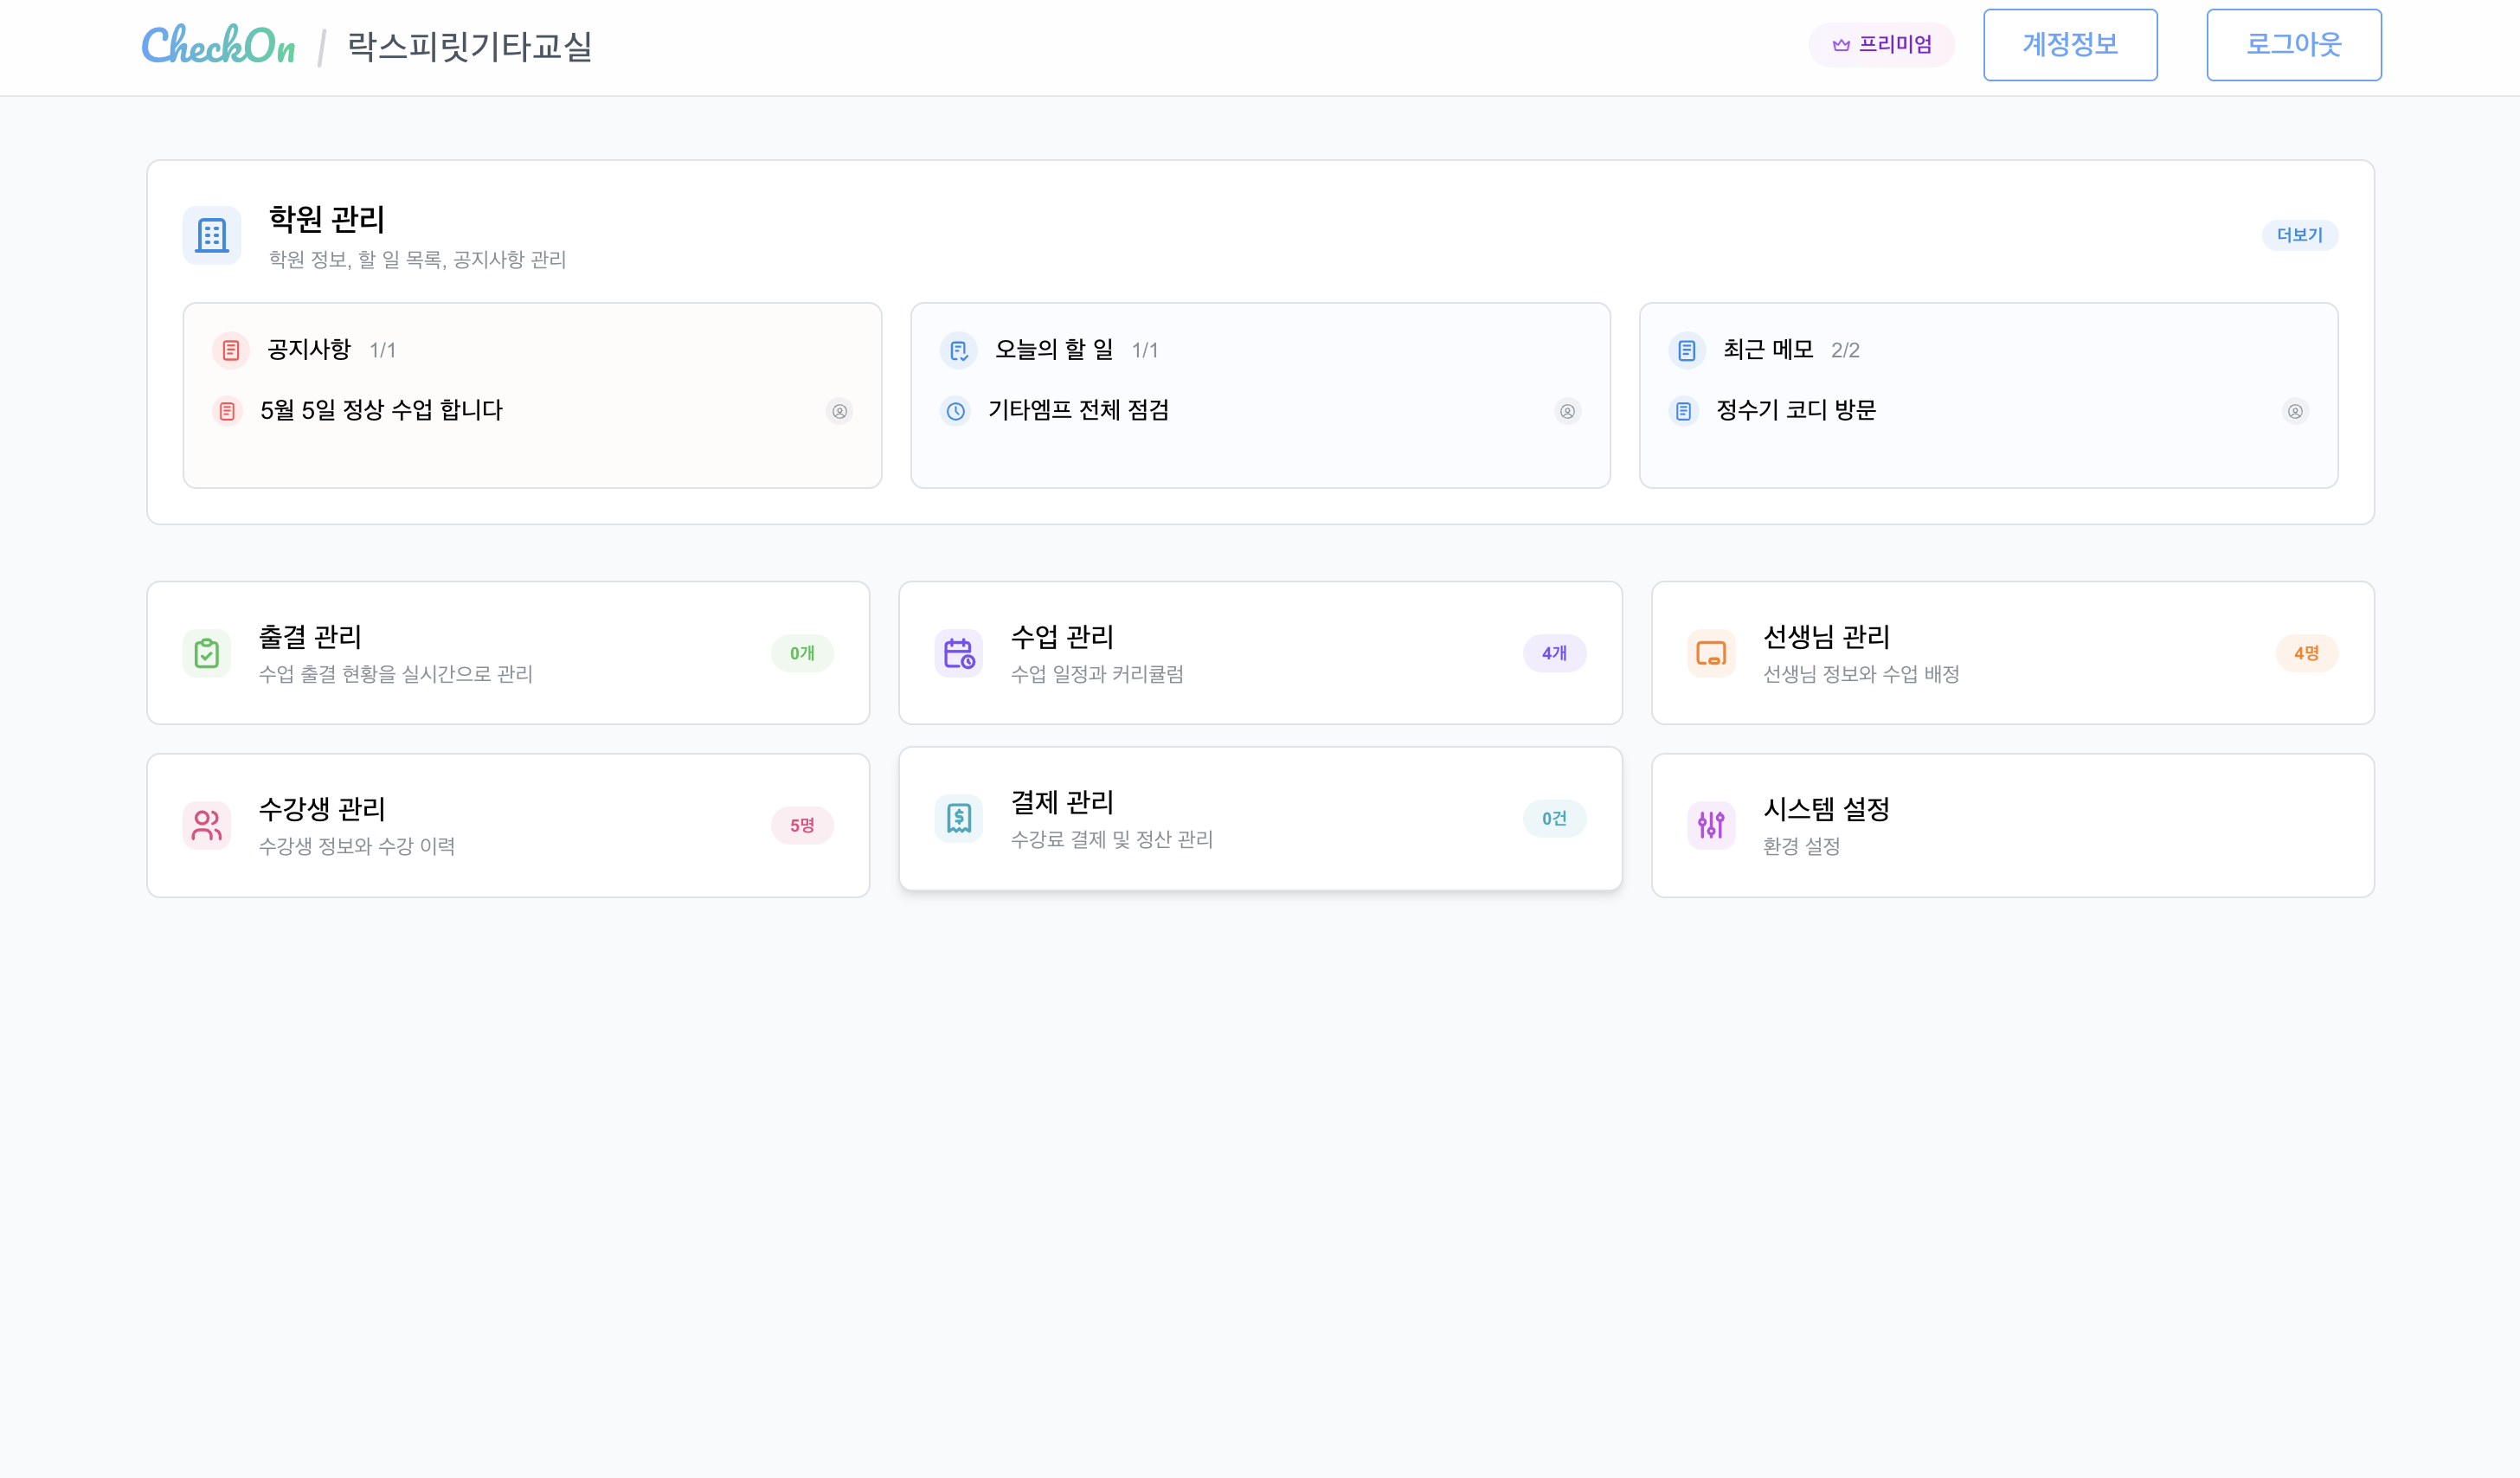This screenshot has width=2520, height=1478.
Task: Click the 프리미엄 crown badge
Action: coord(1881,45)
